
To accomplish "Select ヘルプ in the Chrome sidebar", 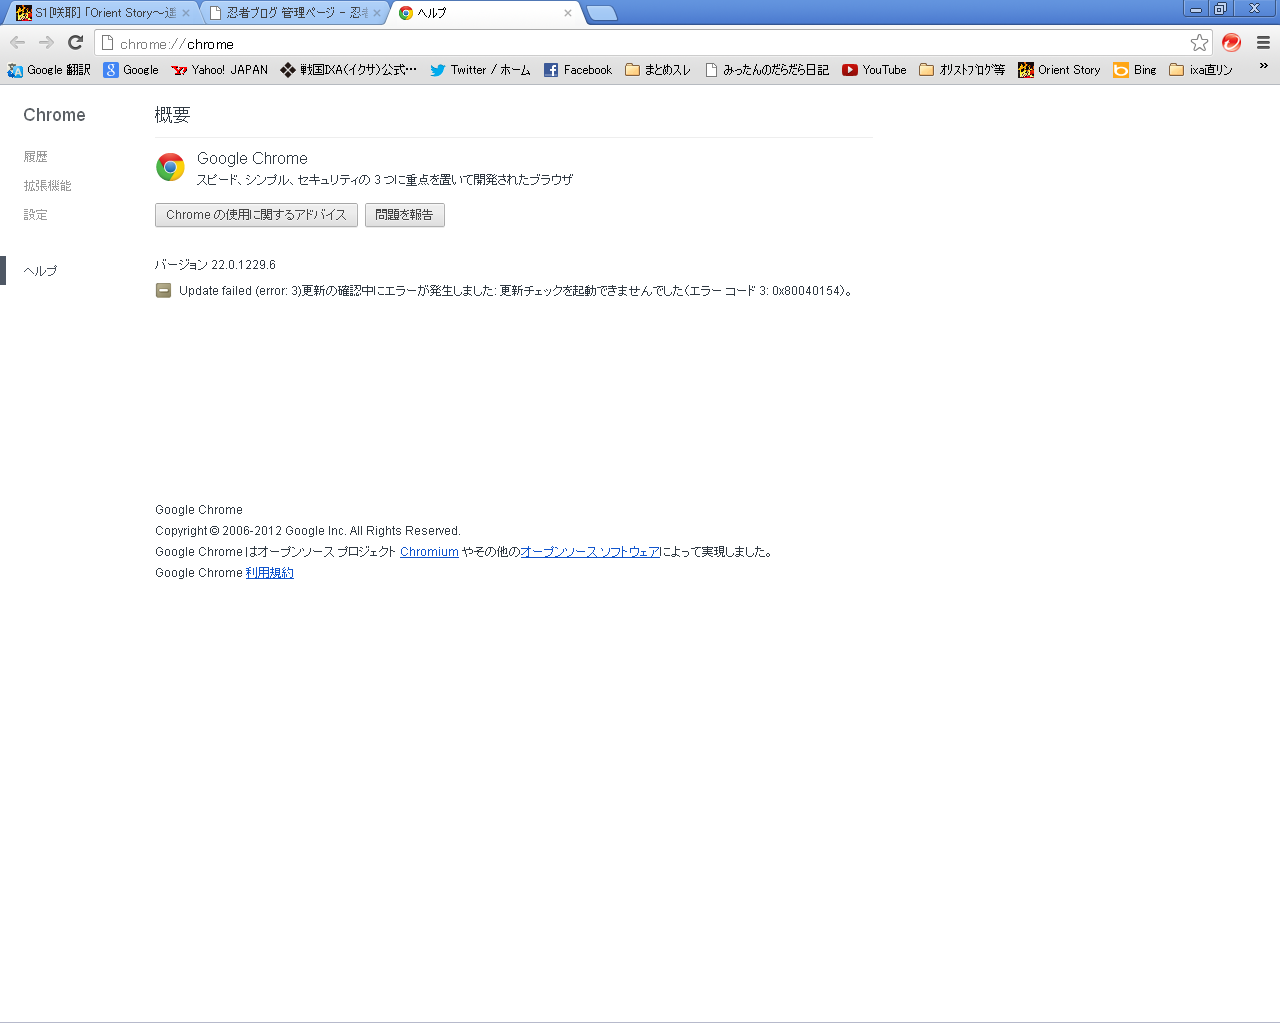I will pyautogui.click(x=40, y=271).
